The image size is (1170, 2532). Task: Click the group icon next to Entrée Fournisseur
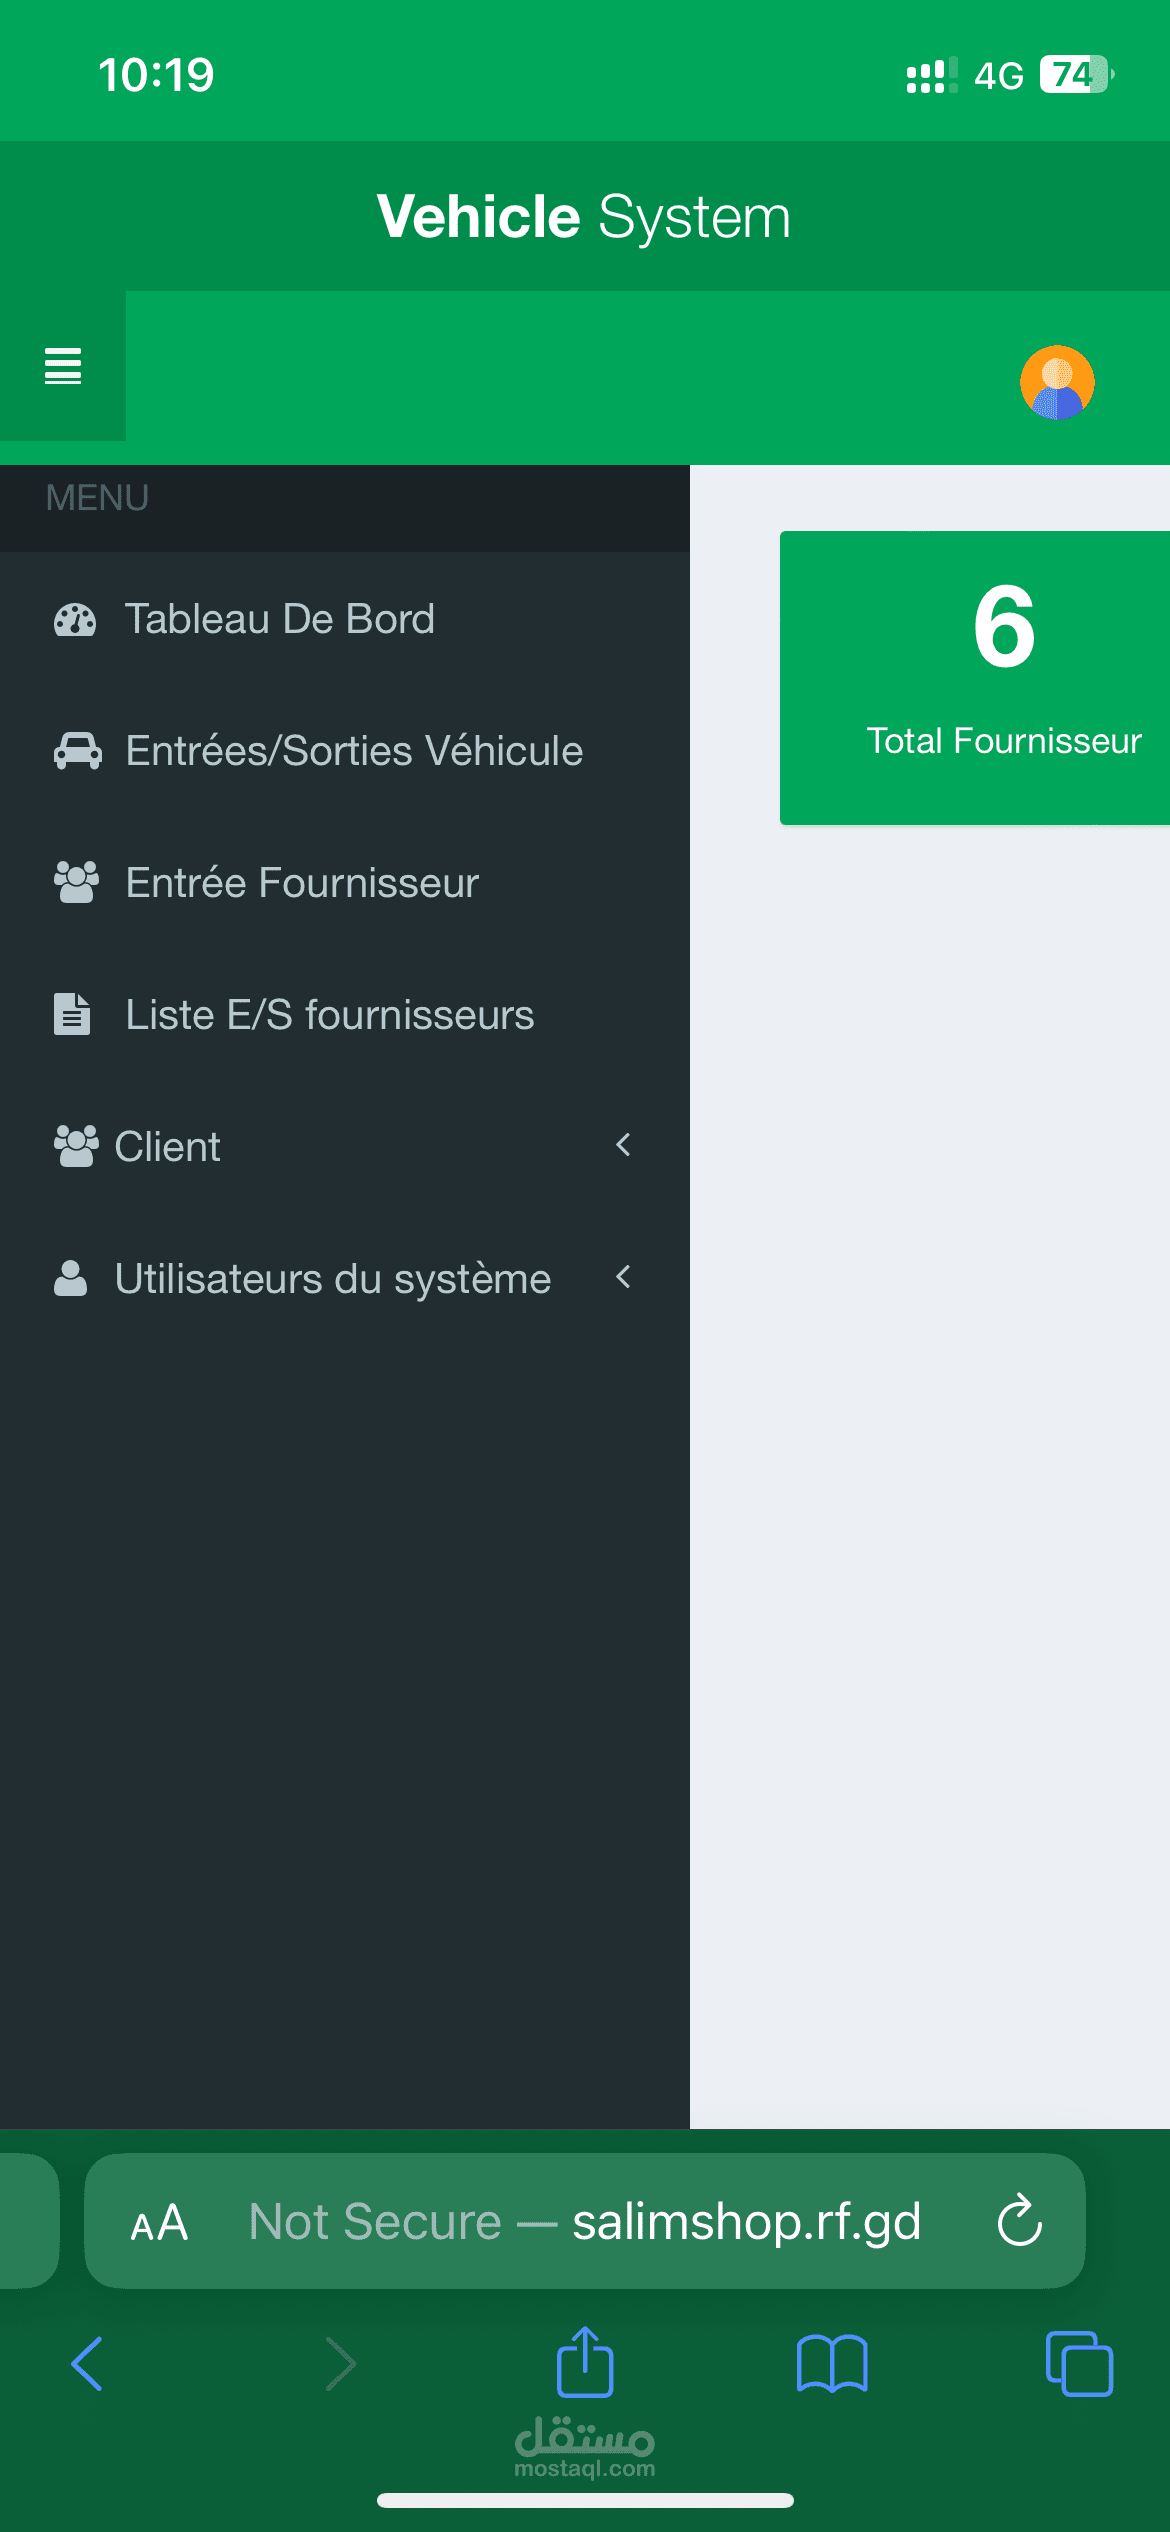click(x=76, y=883)
